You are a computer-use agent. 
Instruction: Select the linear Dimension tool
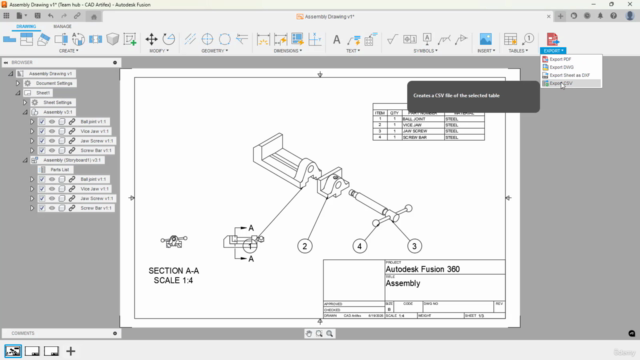click(263, 39)
